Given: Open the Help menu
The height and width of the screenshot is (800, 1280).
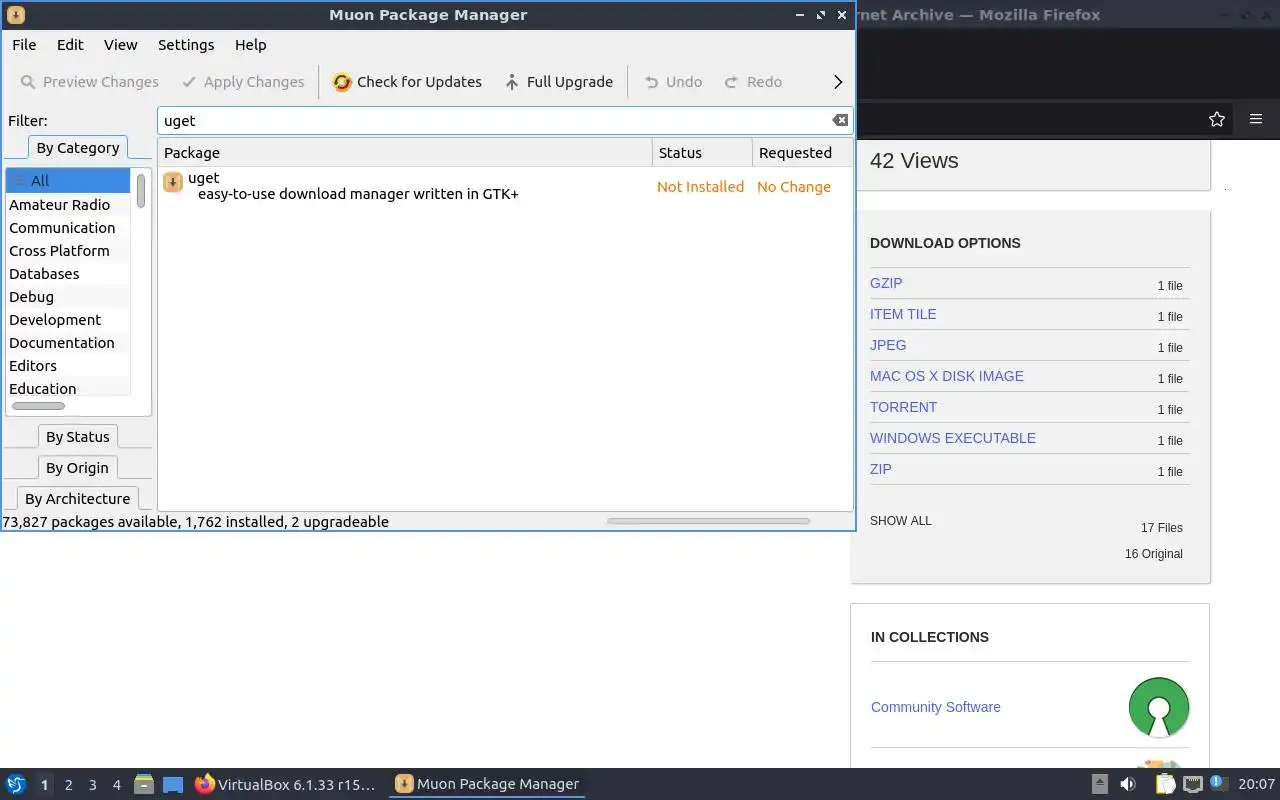Looking at the screenshot, I should pos(250,44).
